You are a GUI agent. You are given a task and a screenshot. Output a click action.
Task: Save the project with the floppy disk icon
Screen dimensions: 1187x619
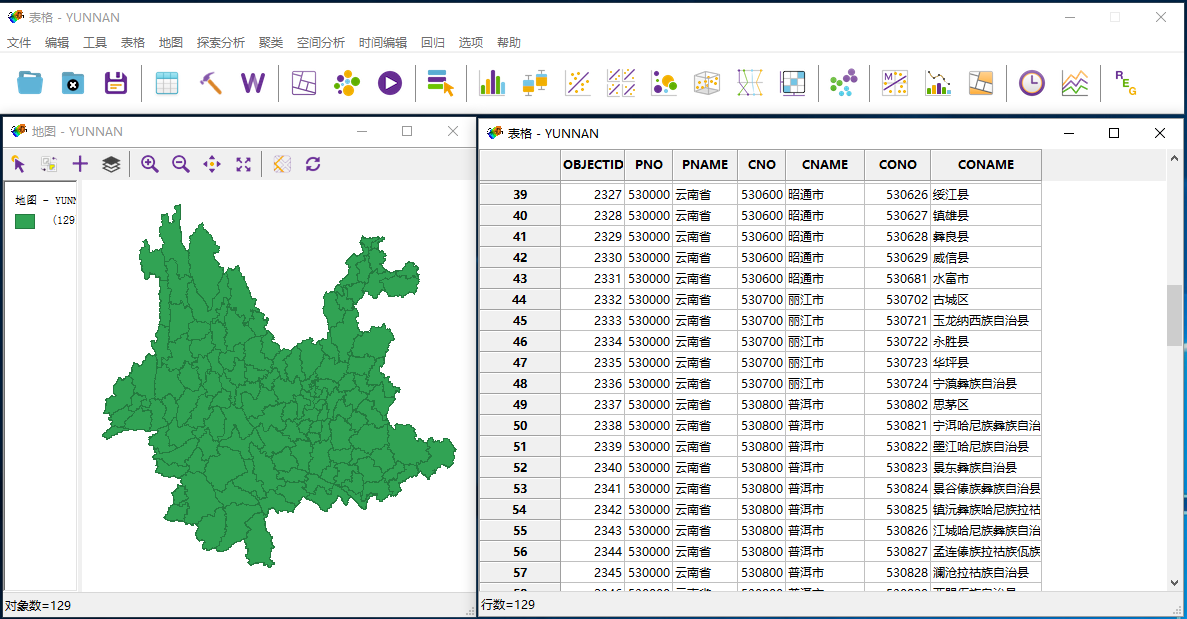click(116, 83)
